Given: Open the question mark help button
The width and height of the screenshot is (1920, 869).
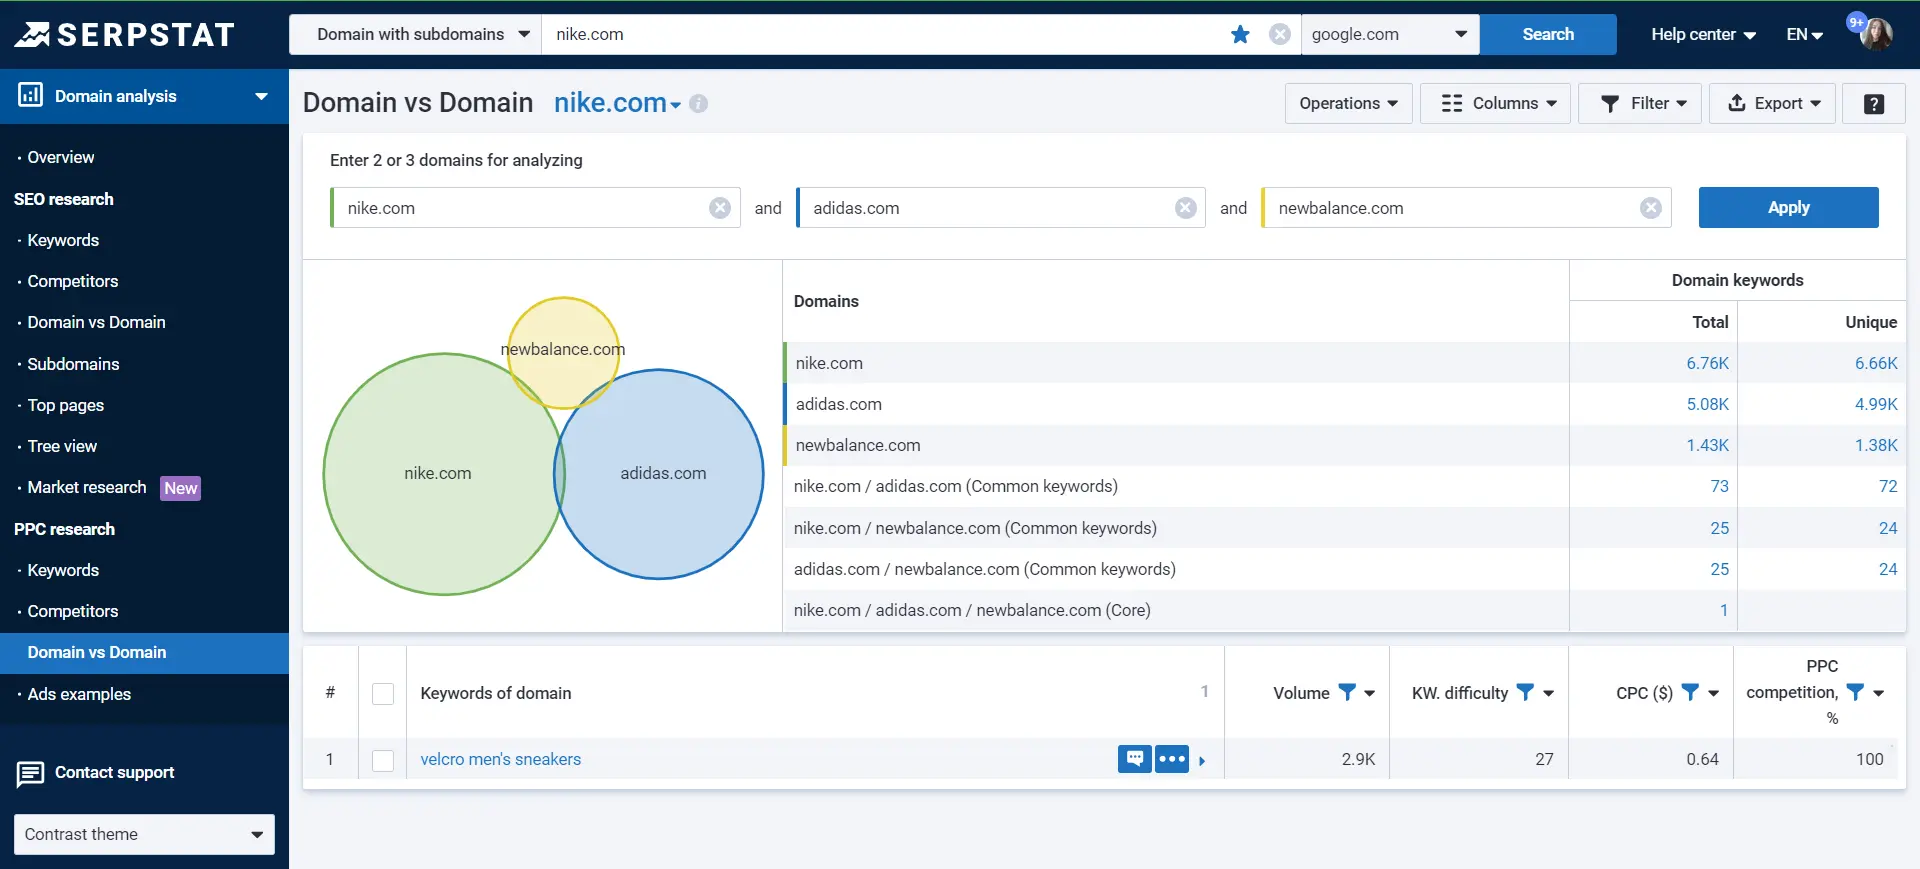Looking at the screenshot, I should point(1874,103).
